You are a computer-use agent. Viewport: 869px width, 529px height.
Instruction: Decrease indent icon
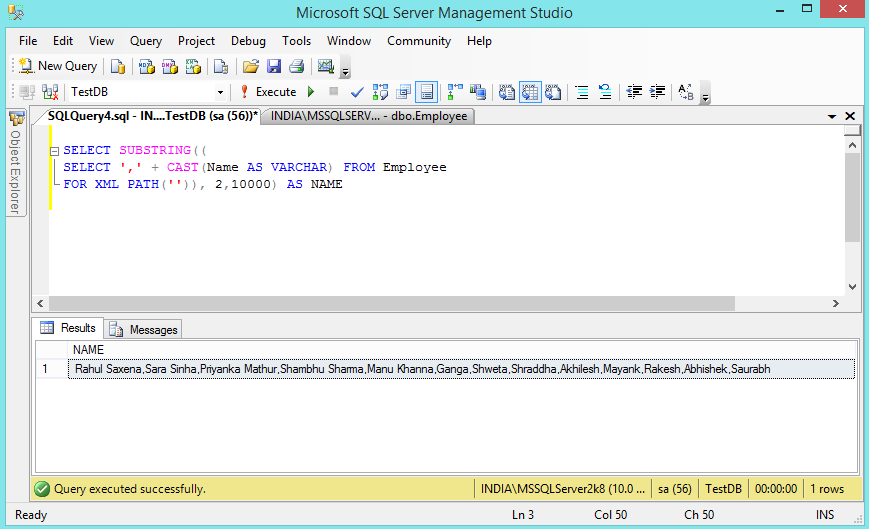click(x=634, y=92)
